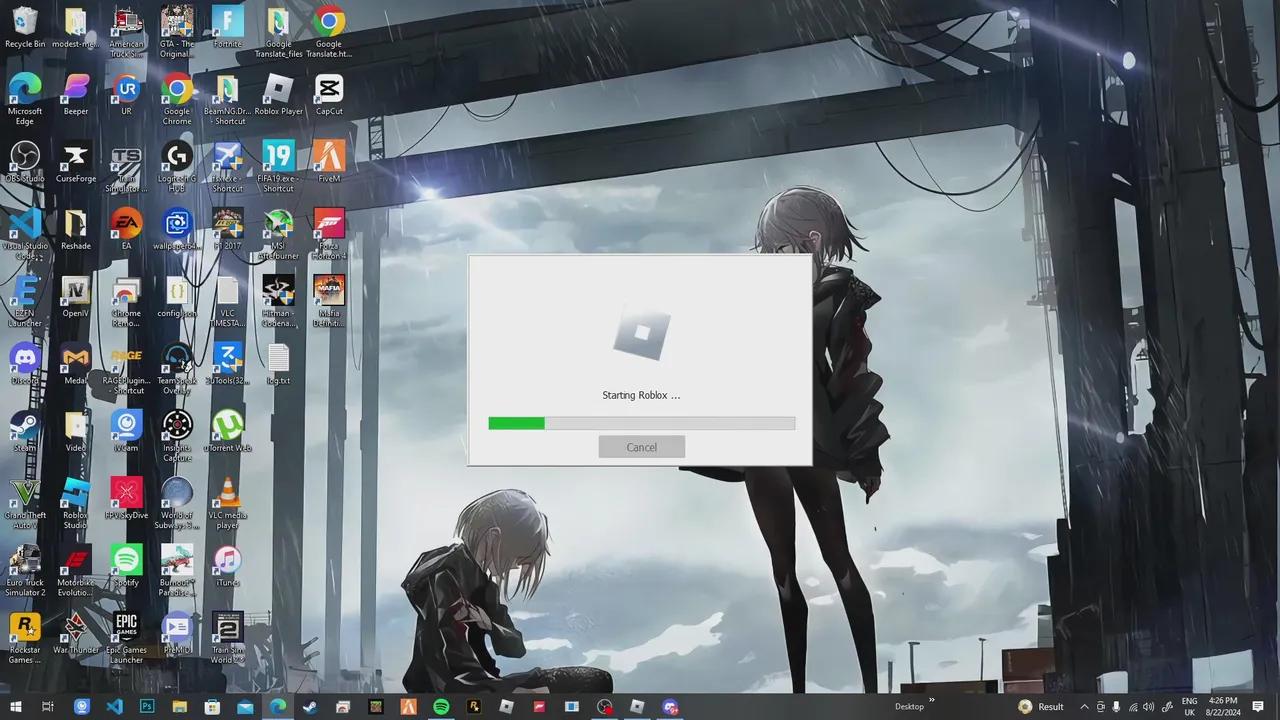Select the MSI Afterburner desktop icon
Image resolution: width=1280 pixels, height=720 pixels.
[278, 235]
